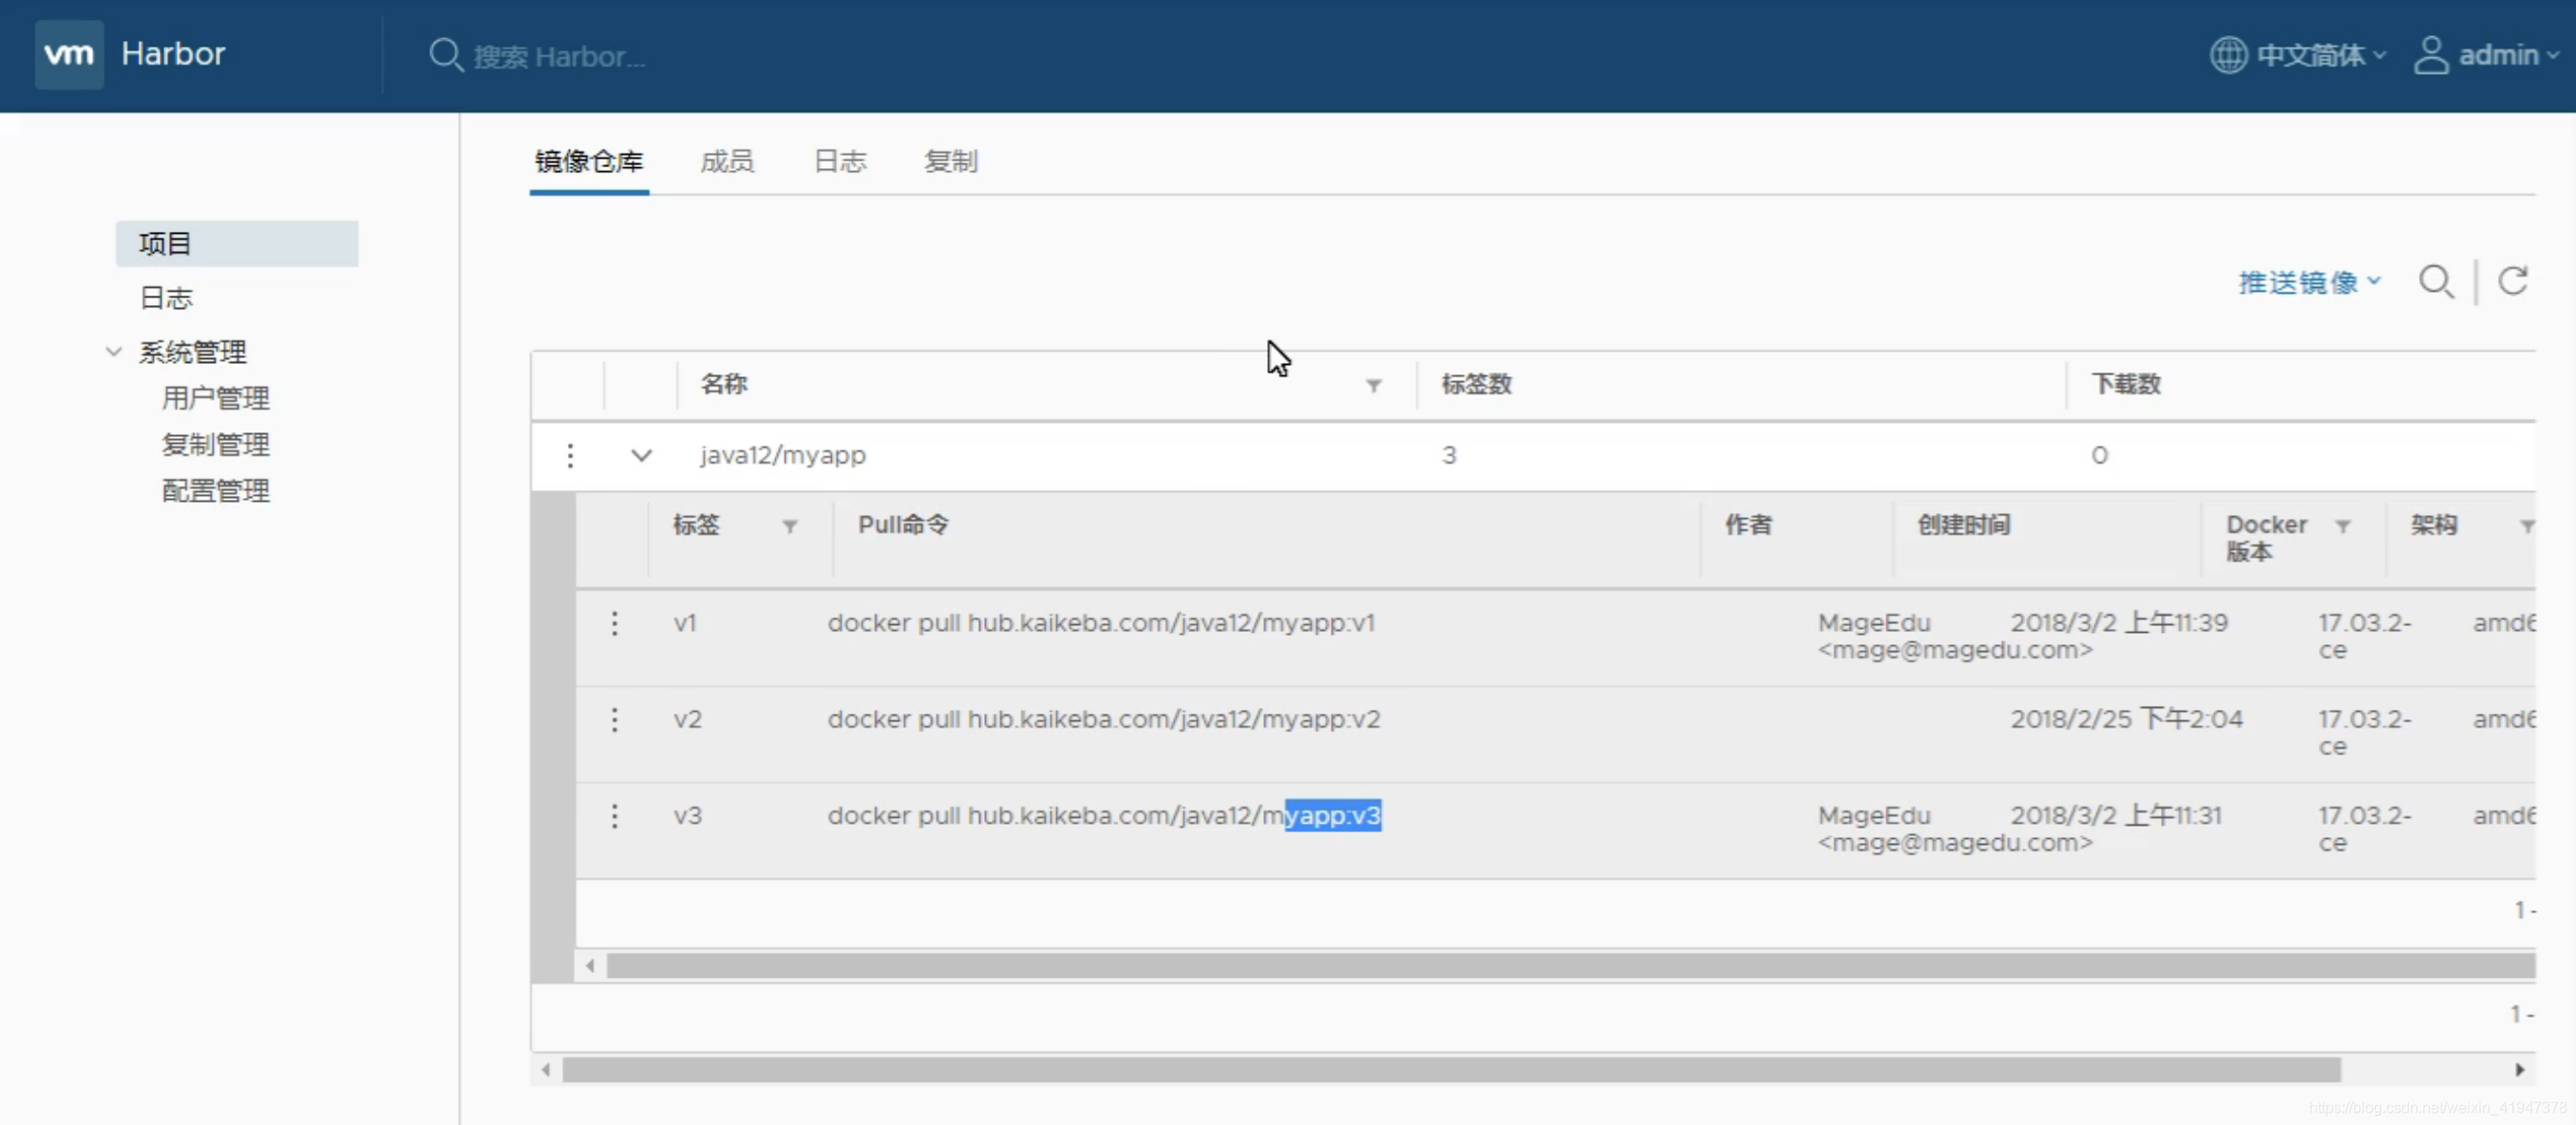This screenshot has width=2576, height=1125.
Task: Select 日志 in the sidebar
Action: 166,298
